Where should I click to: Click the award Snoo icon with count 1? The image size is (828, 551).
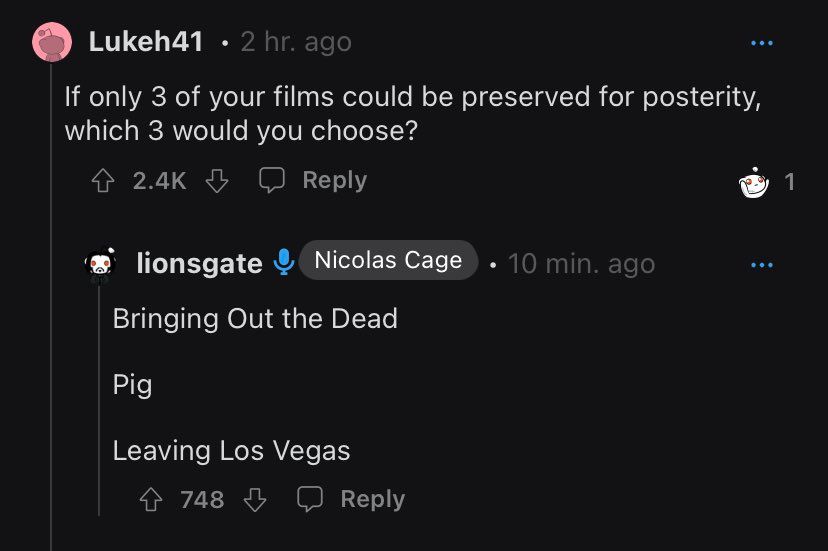(754, 182)
